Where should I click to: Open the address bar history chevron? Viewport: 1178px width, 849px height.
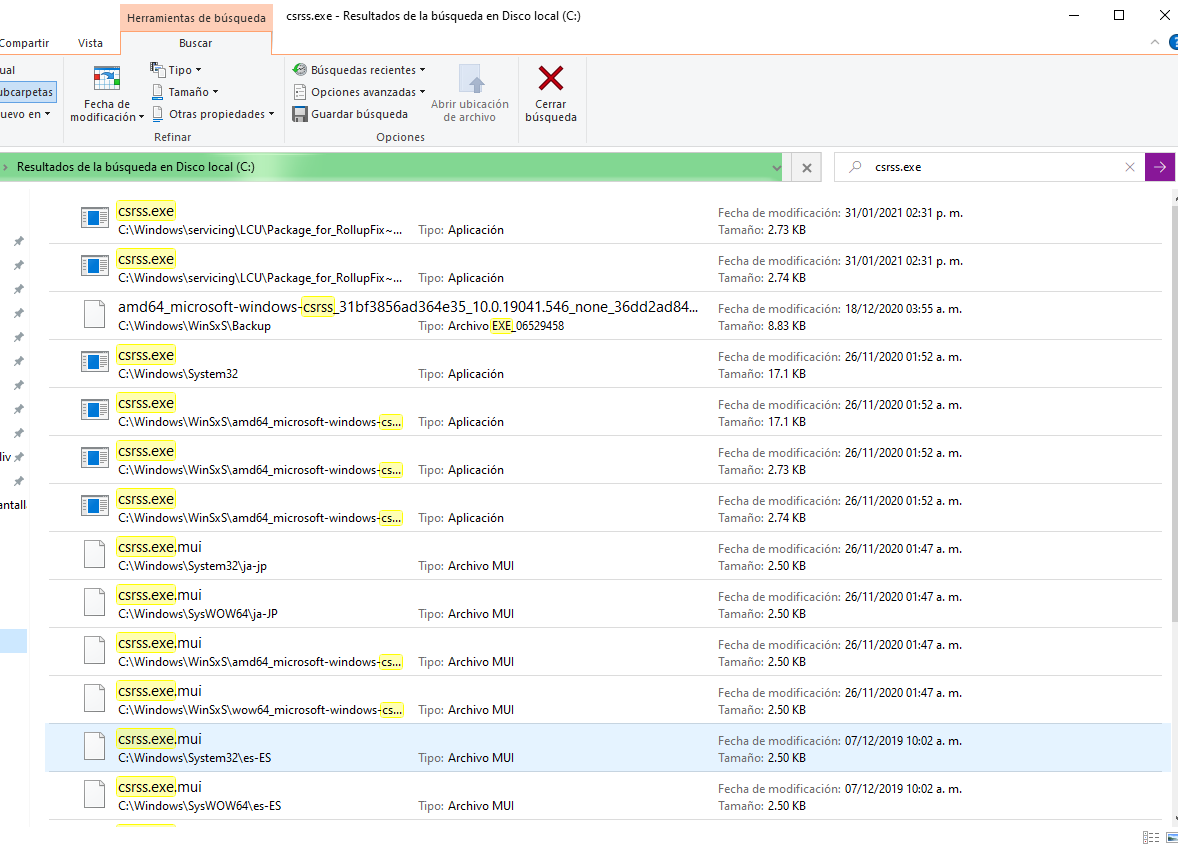(x=776, y=168)
